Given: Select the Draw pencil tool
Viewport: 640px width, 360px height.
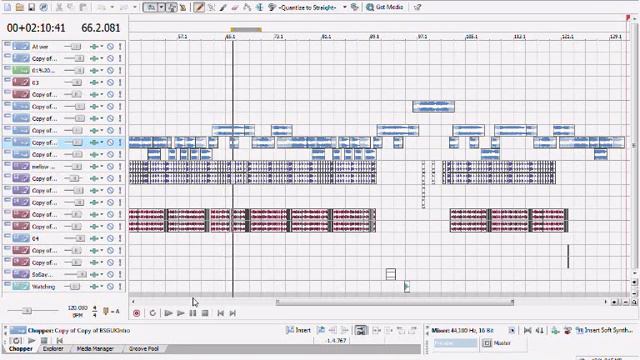Looking at the screenshot, I should tap(199, 7).
